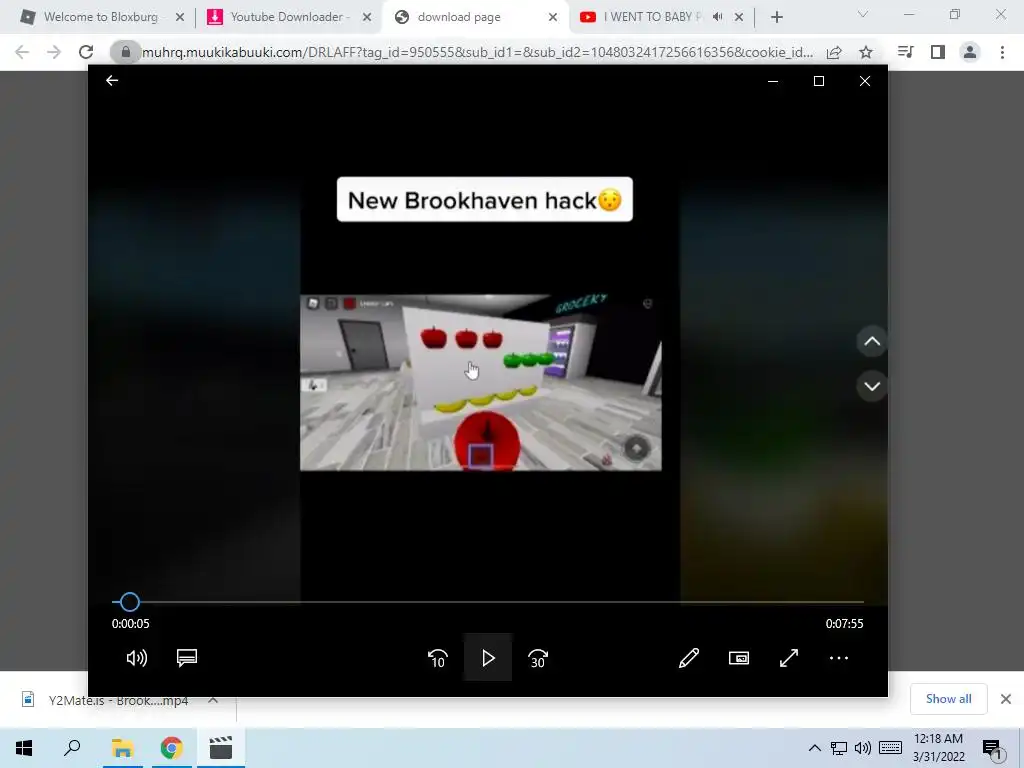Viewport: 1024px width, 768px height.
Task: Go to the previous video with the up chevron
Action: [872, 341]
